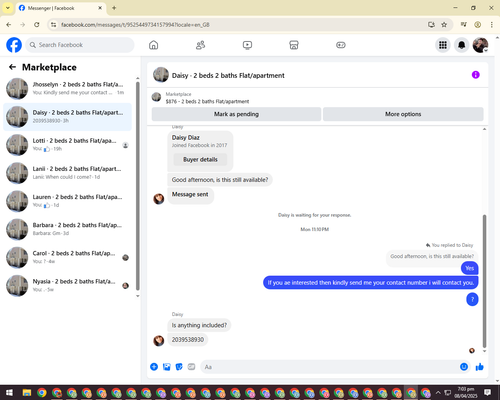Open the Nyasia conversation
The height and width of the screenshot is (400, 500).
[67, 285]
